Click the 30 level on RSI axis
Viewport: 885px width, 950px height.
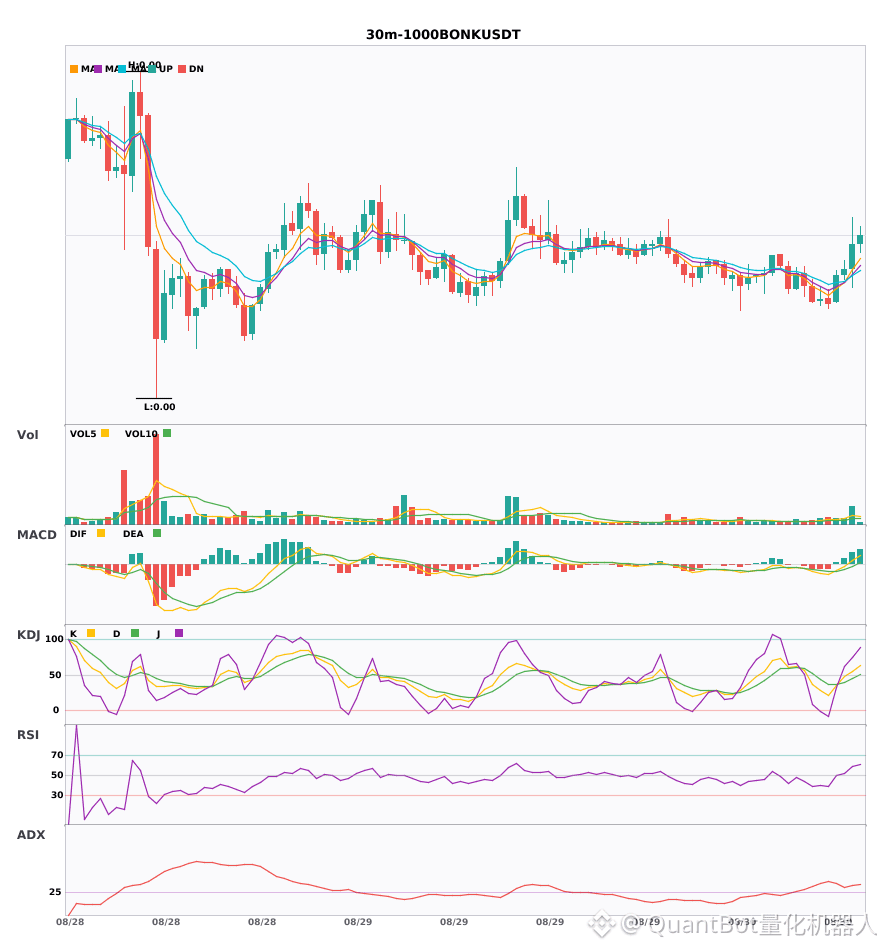click(58, 795)
